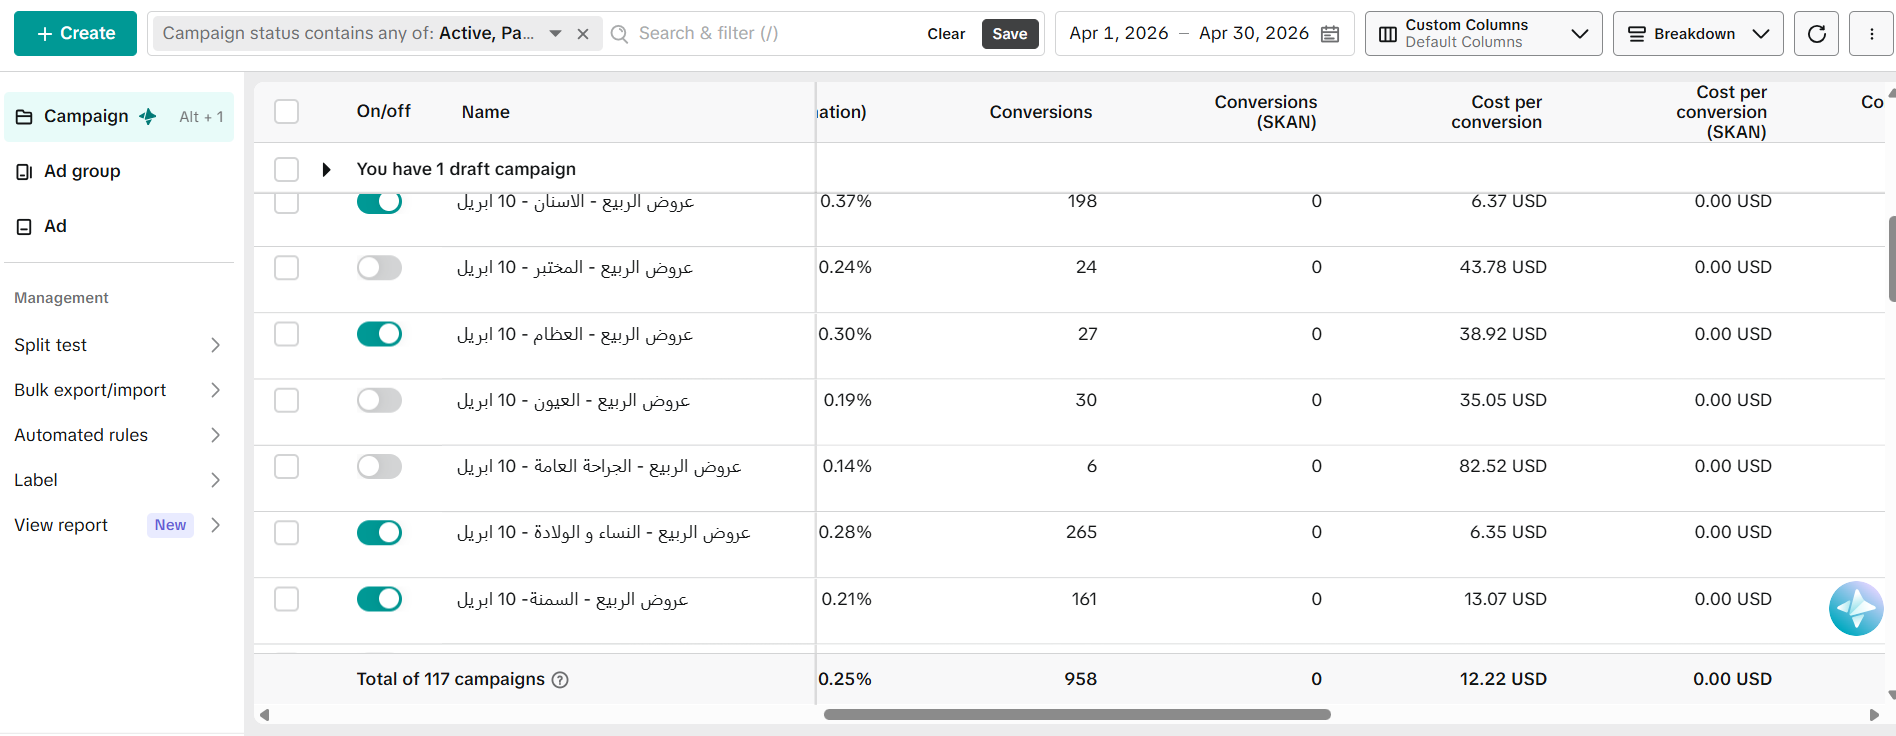Screen dimensions: 1896x736
Task: Open the Custom Columns dropdown
Action: 1483,34
